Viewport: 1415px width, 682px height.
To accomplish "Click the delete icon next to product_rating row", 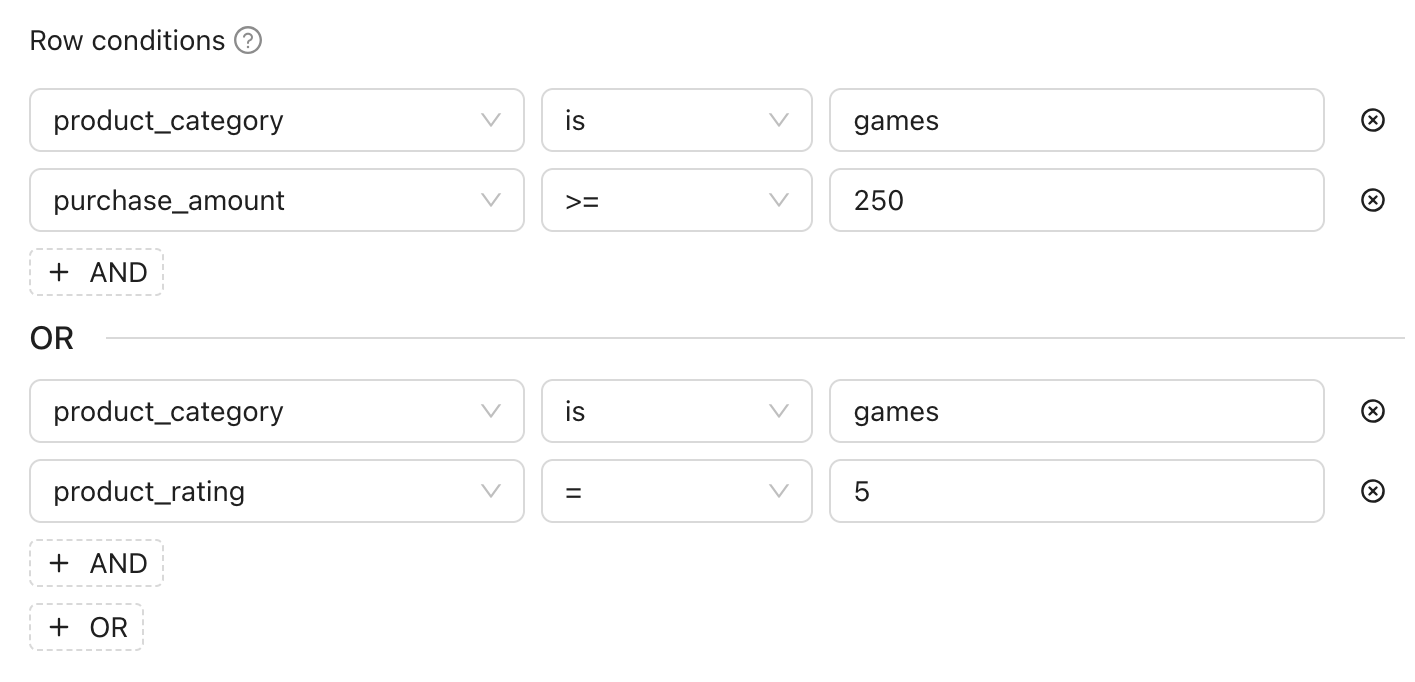I will pos(1372,491).
